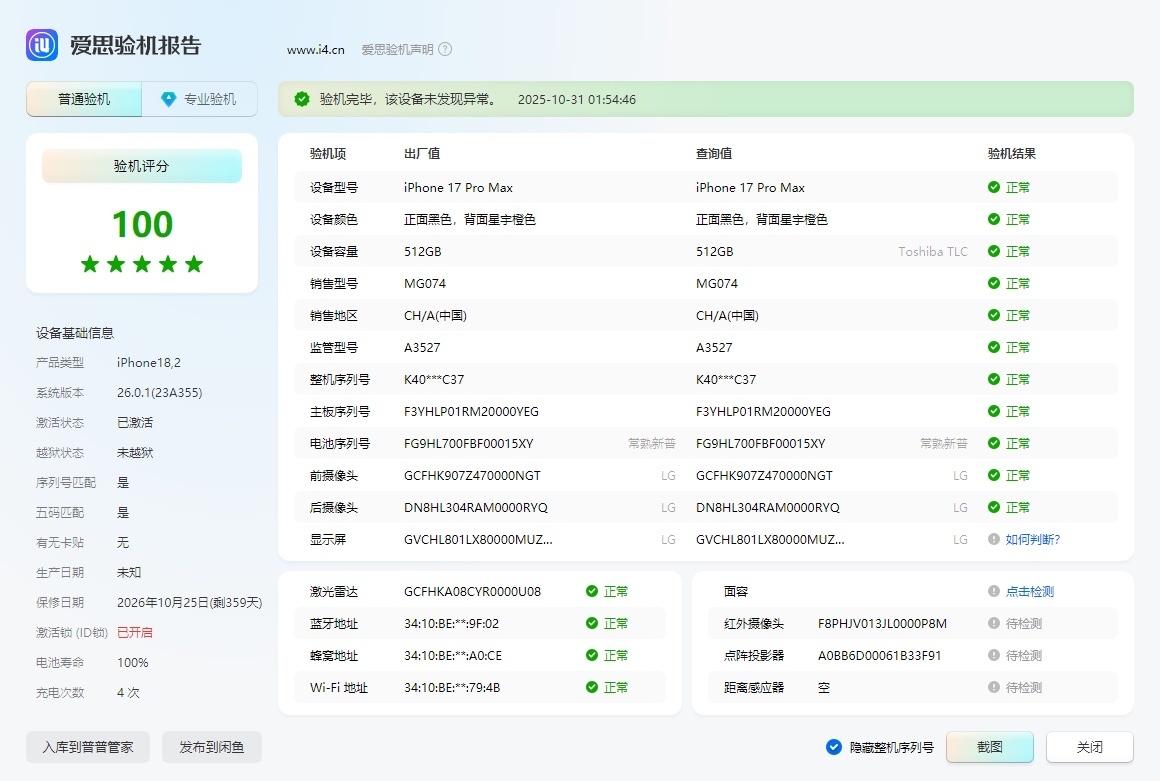Click the five-star rating under score 100

pos(142,264)
